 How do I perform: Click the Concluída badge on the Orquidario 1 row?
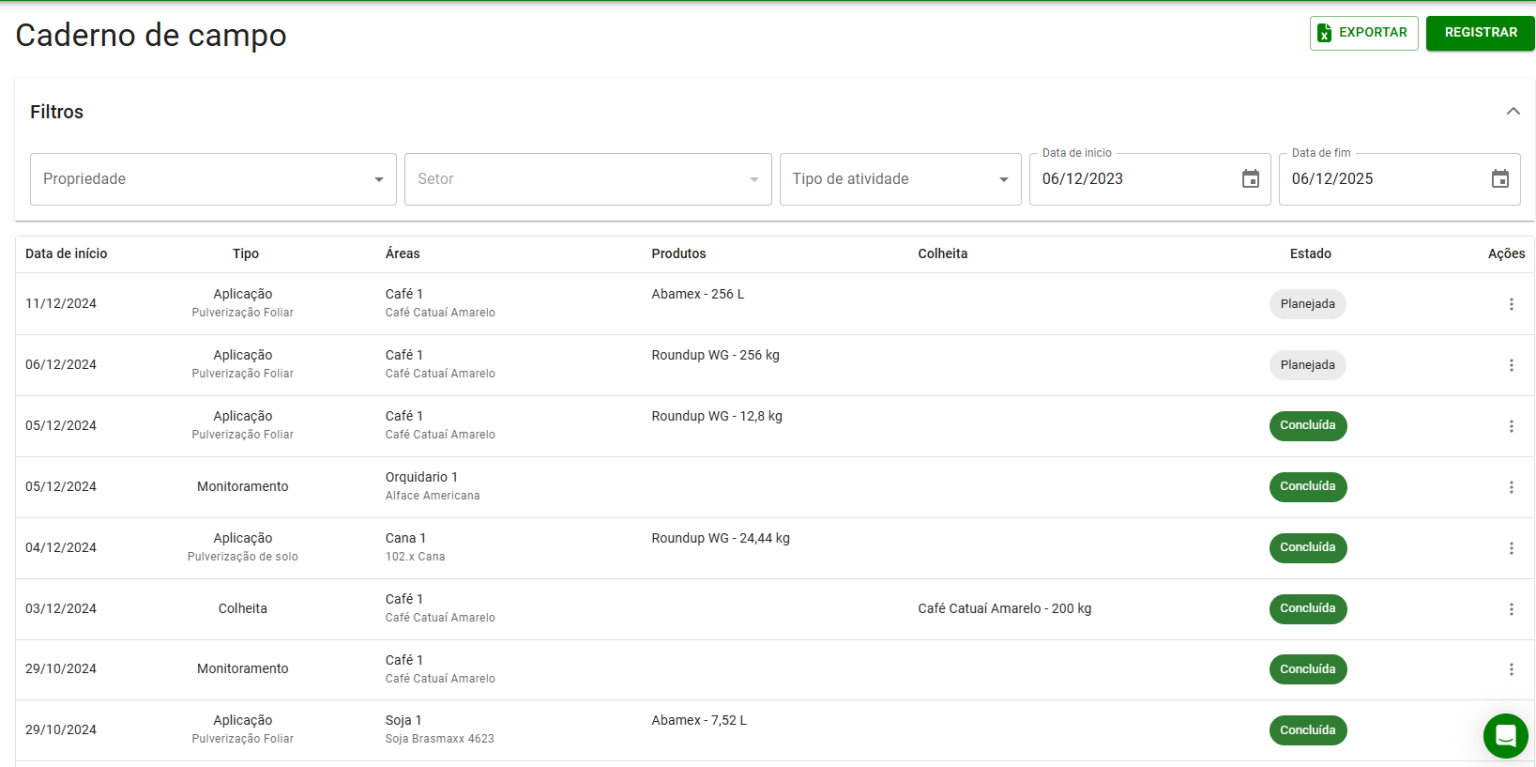(x=1308, y=487)
